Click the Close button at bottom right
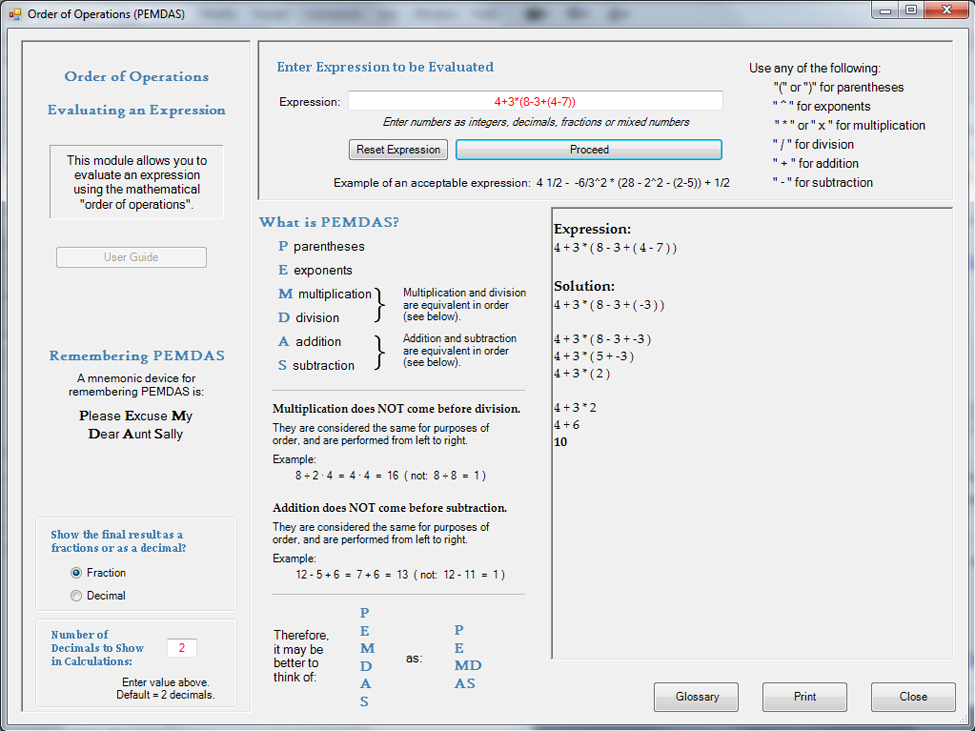The height and width of the screenshot is (731, 975). click(x=912, y=697)
